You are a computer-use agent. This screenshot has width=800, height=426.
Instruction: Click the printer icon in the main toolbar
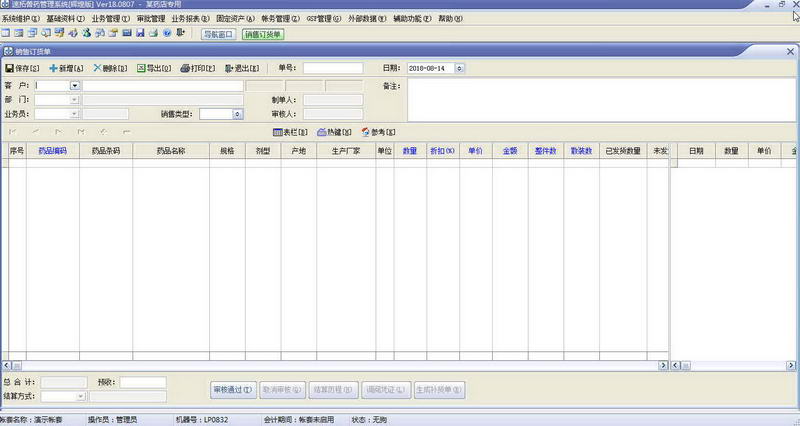[x=154, y=33]
